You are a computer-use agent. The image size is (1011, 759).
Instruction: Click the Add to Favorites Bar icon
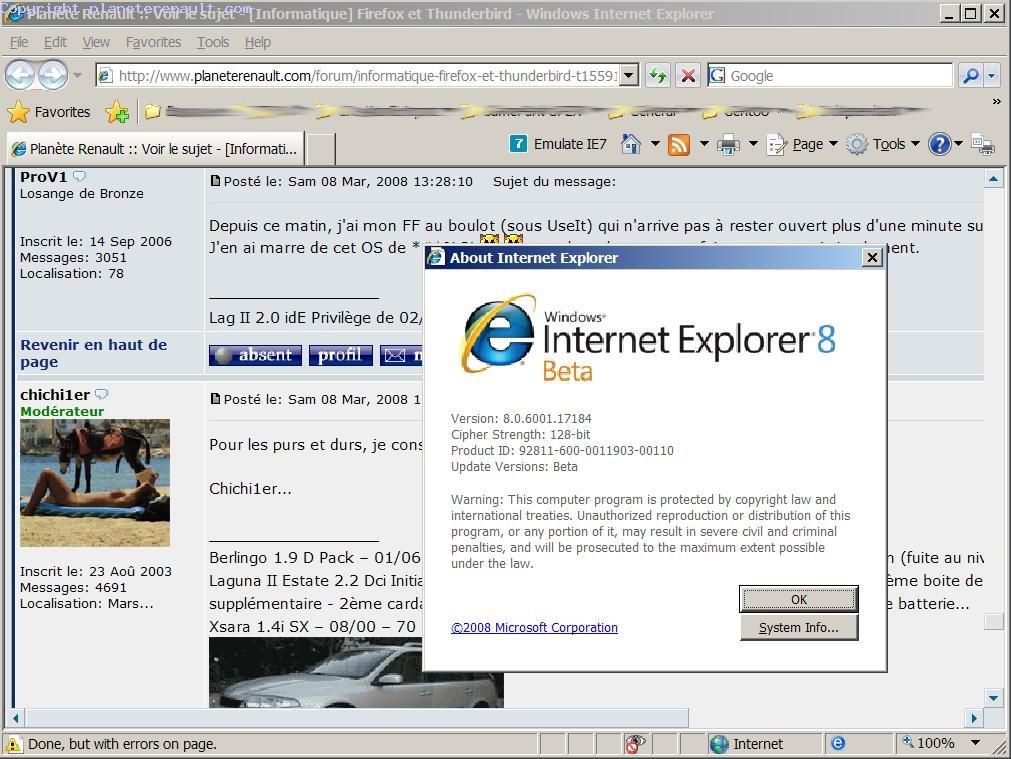click(x=117, y=112)
